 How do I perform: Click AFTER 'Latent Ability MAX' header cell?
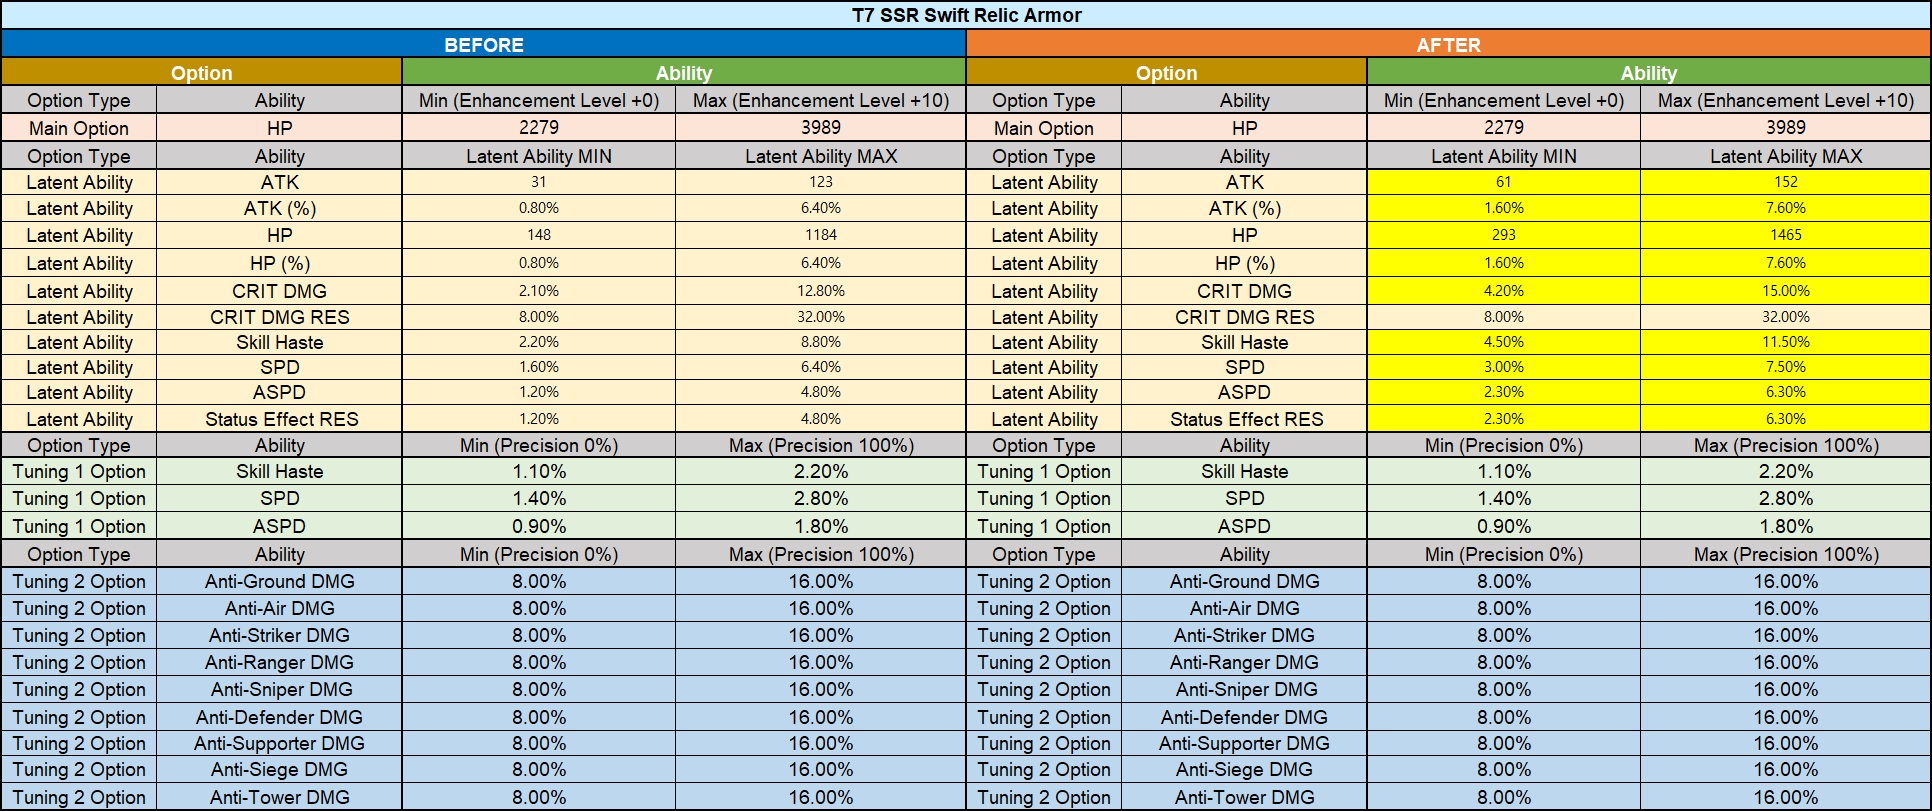click(1785, 156)
